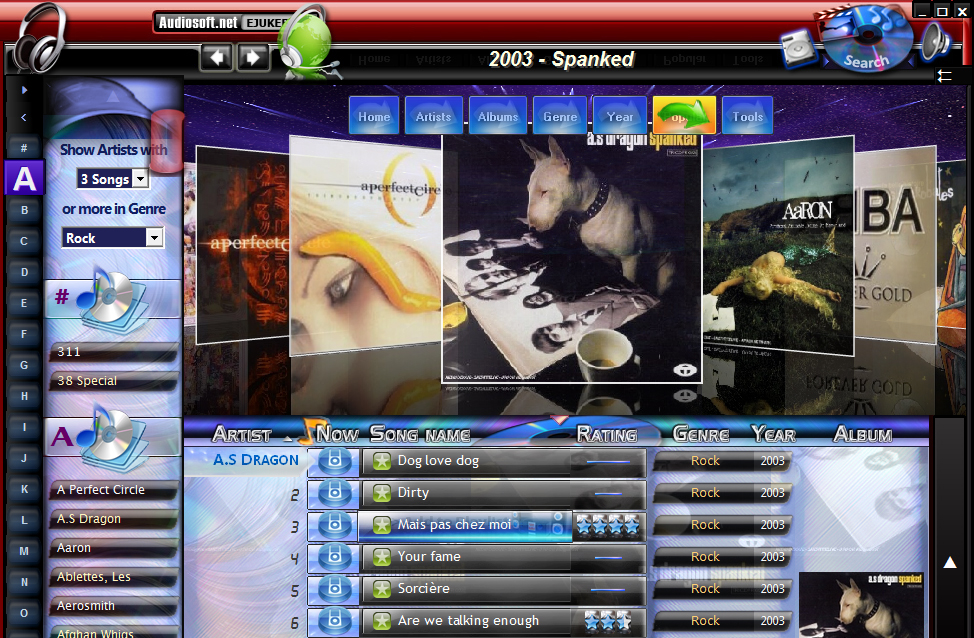Sort by the Rating column header

click(x=607, y=434)
